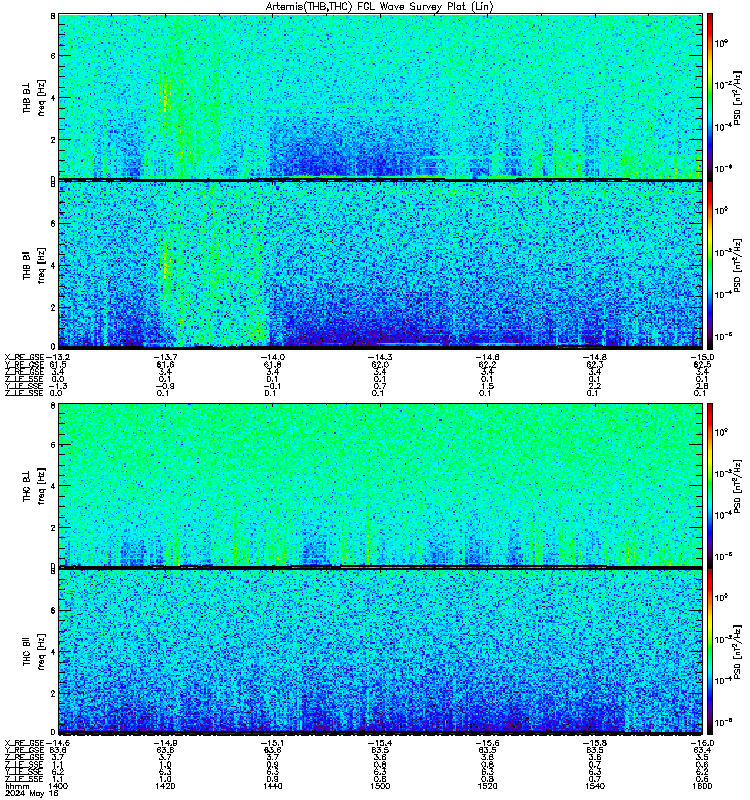This screenshot has width=750, height=800.
Task: Click the 1440 time tick label
Action: pos(273,786)
